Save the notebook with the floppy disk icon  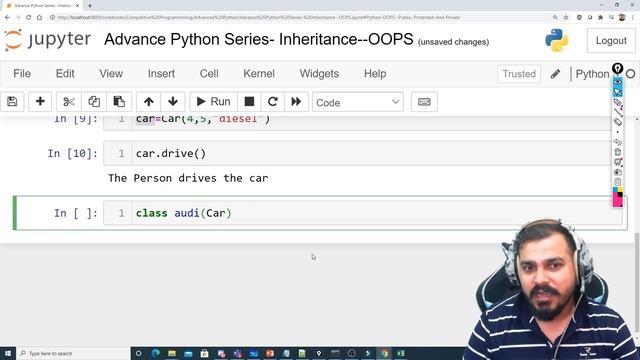[x=12, y=102]
